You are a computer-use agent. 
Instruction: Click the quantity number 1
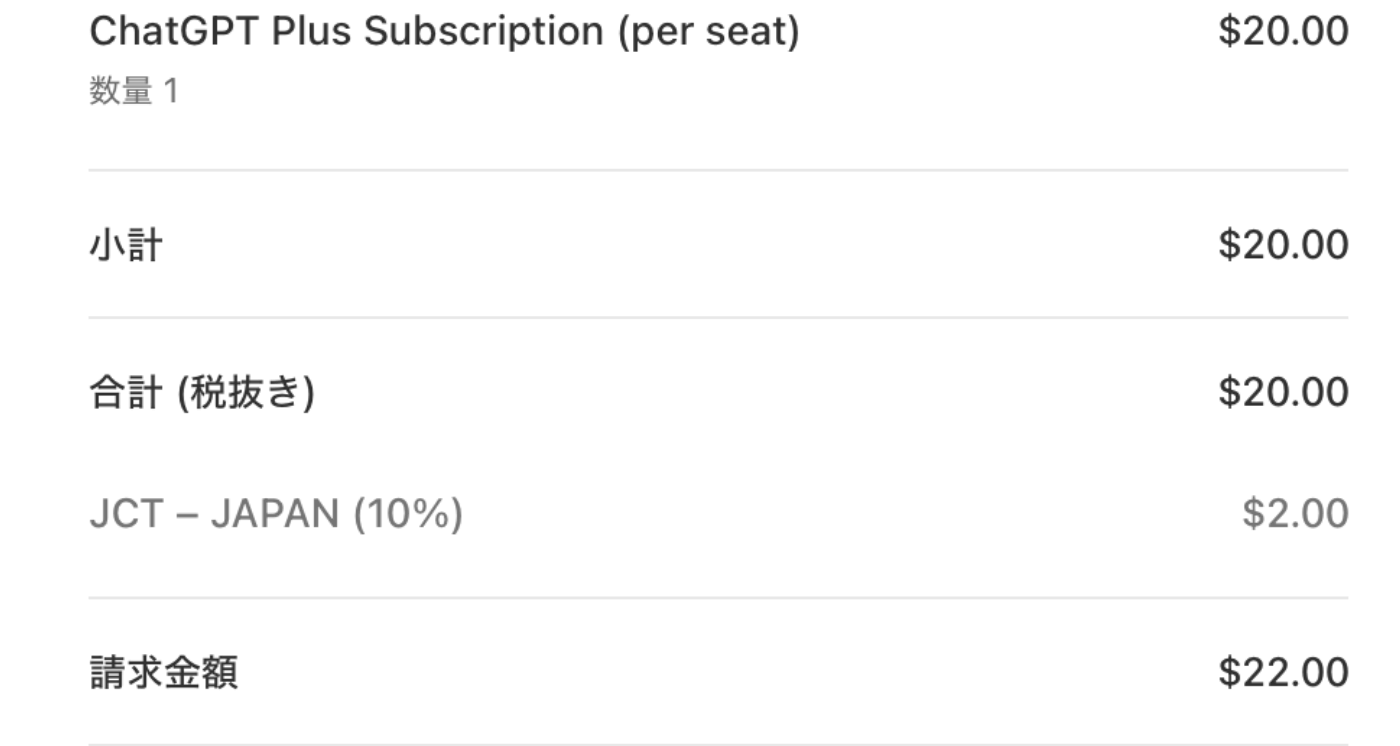click(170, 92)
